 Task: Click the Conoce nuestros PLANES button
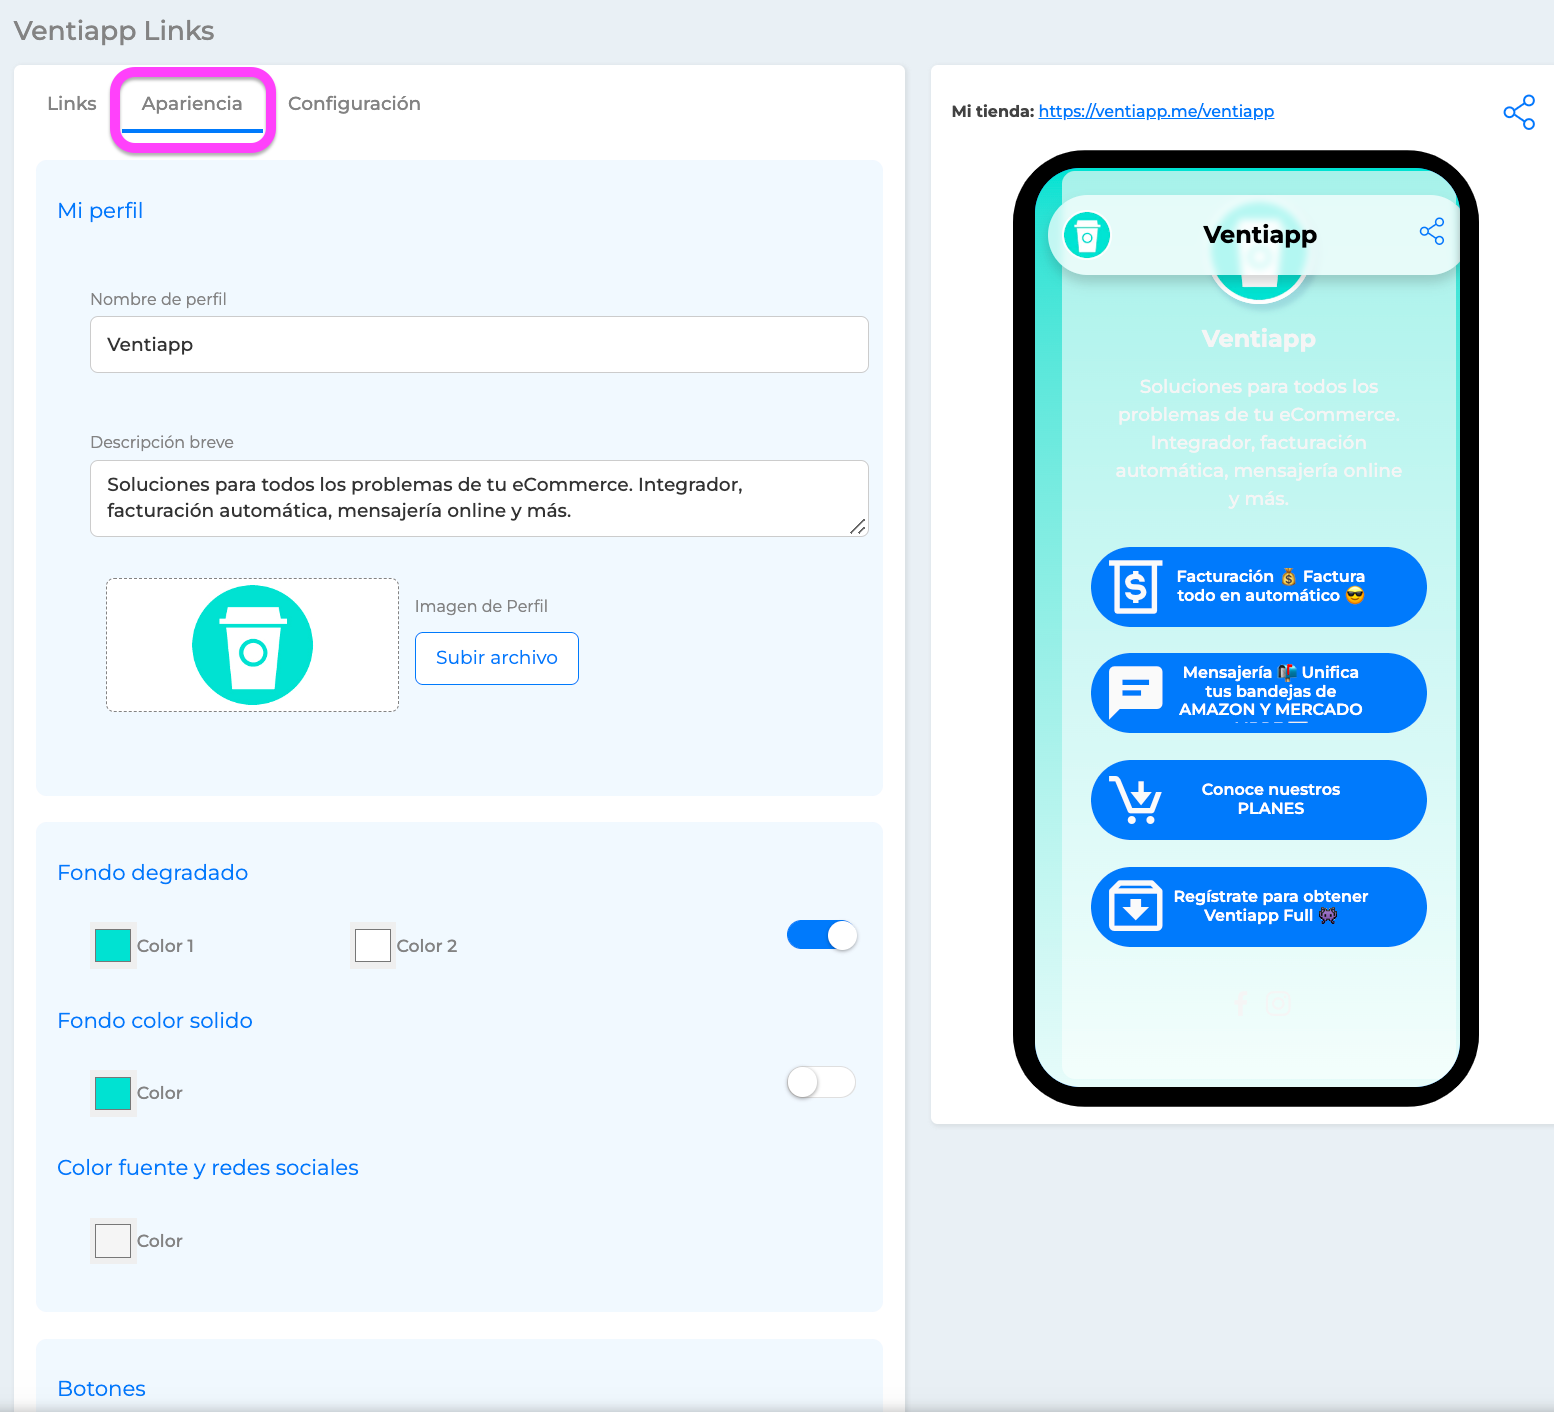click(1259, 800)
